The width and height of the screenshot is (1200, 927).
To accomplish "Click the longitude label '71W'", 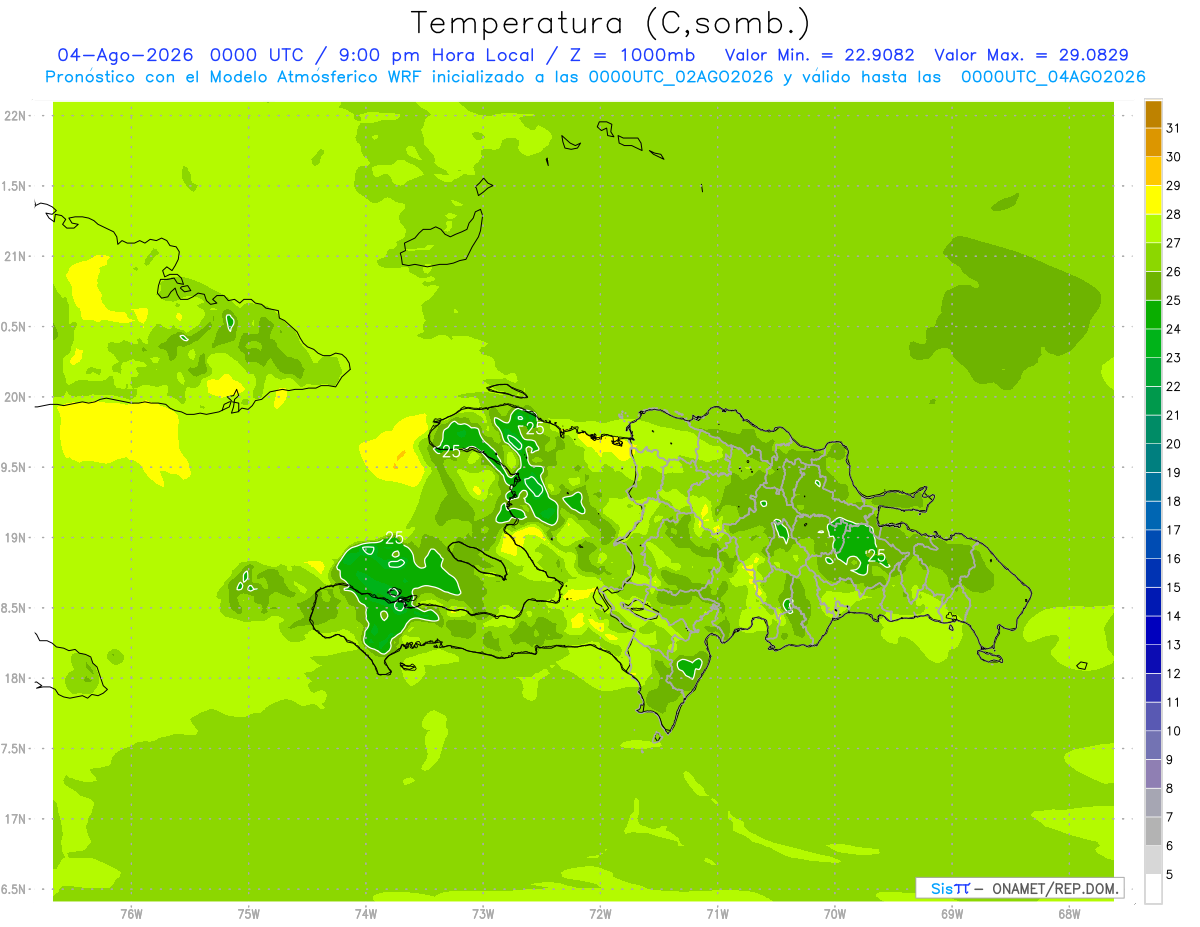I will coord(717,914).
